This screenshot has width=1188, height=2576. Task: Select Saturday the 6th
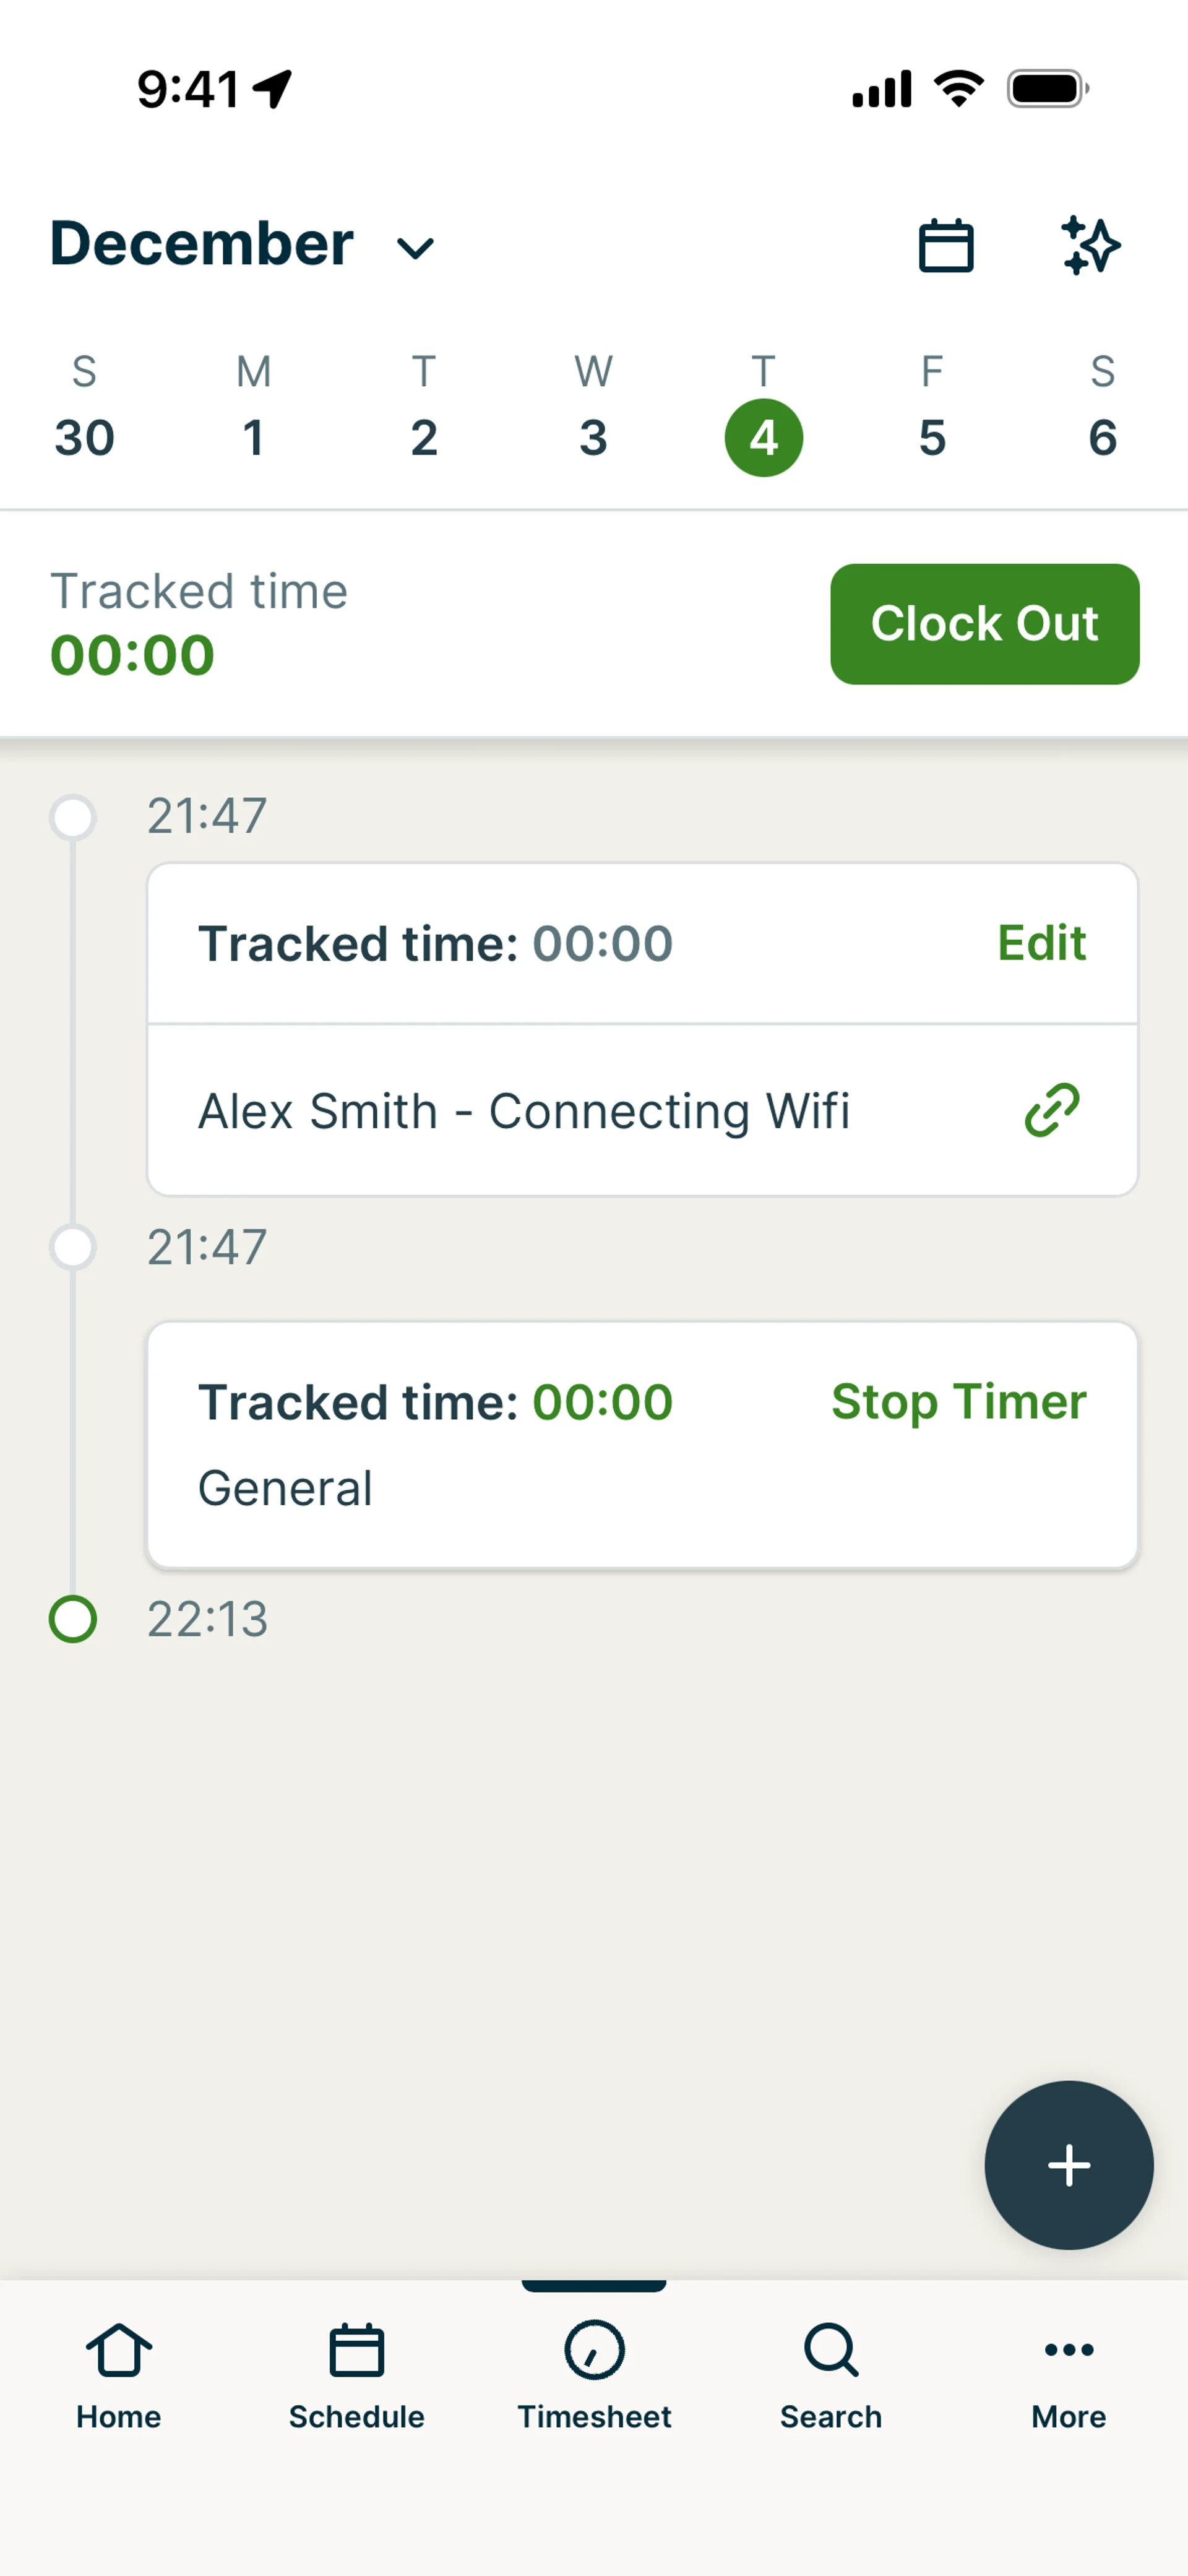point(1102,437)
